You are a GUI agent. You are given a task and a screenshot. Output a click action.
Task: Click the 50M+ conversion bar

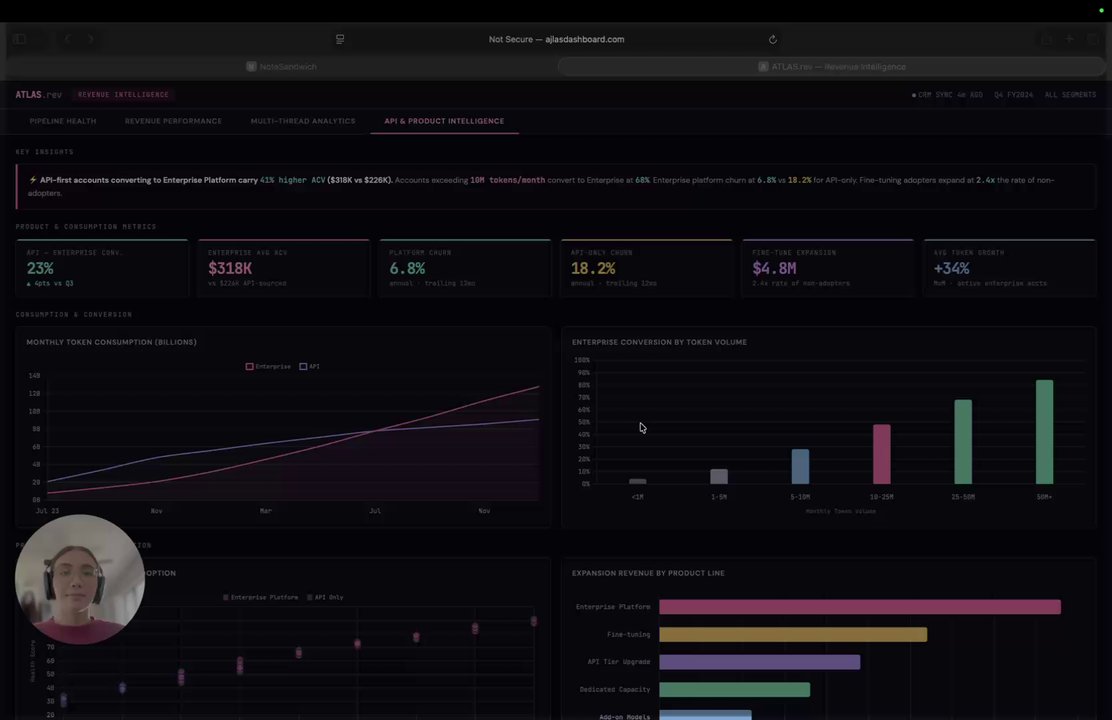tap(1044, 432)
